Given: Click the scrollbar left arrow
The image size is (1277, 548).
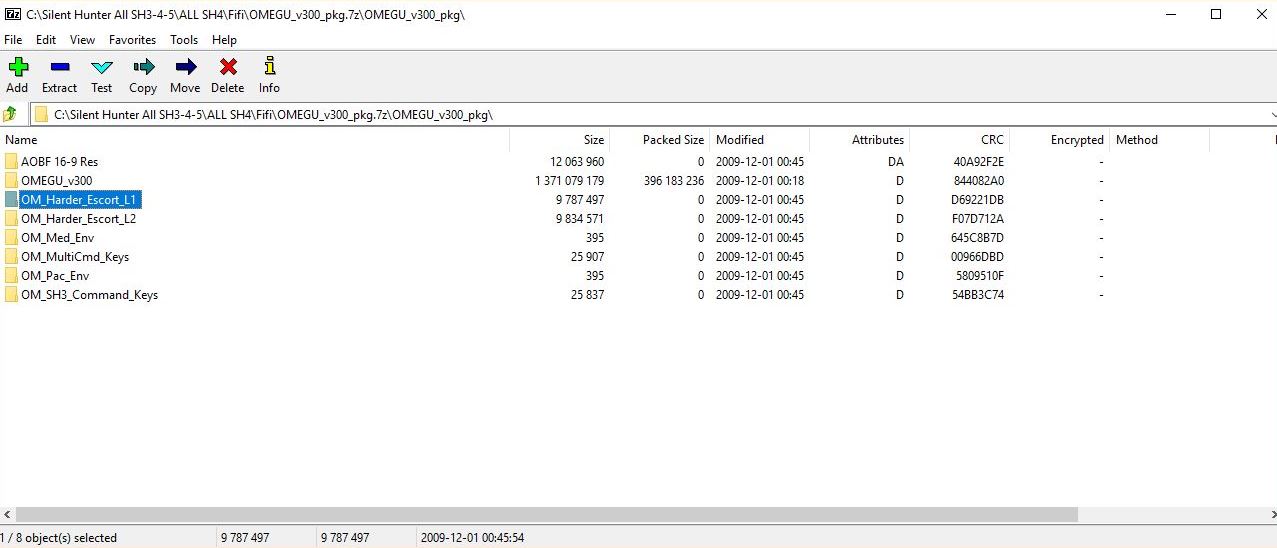Looking at the screenshot, I should (8, 514).
